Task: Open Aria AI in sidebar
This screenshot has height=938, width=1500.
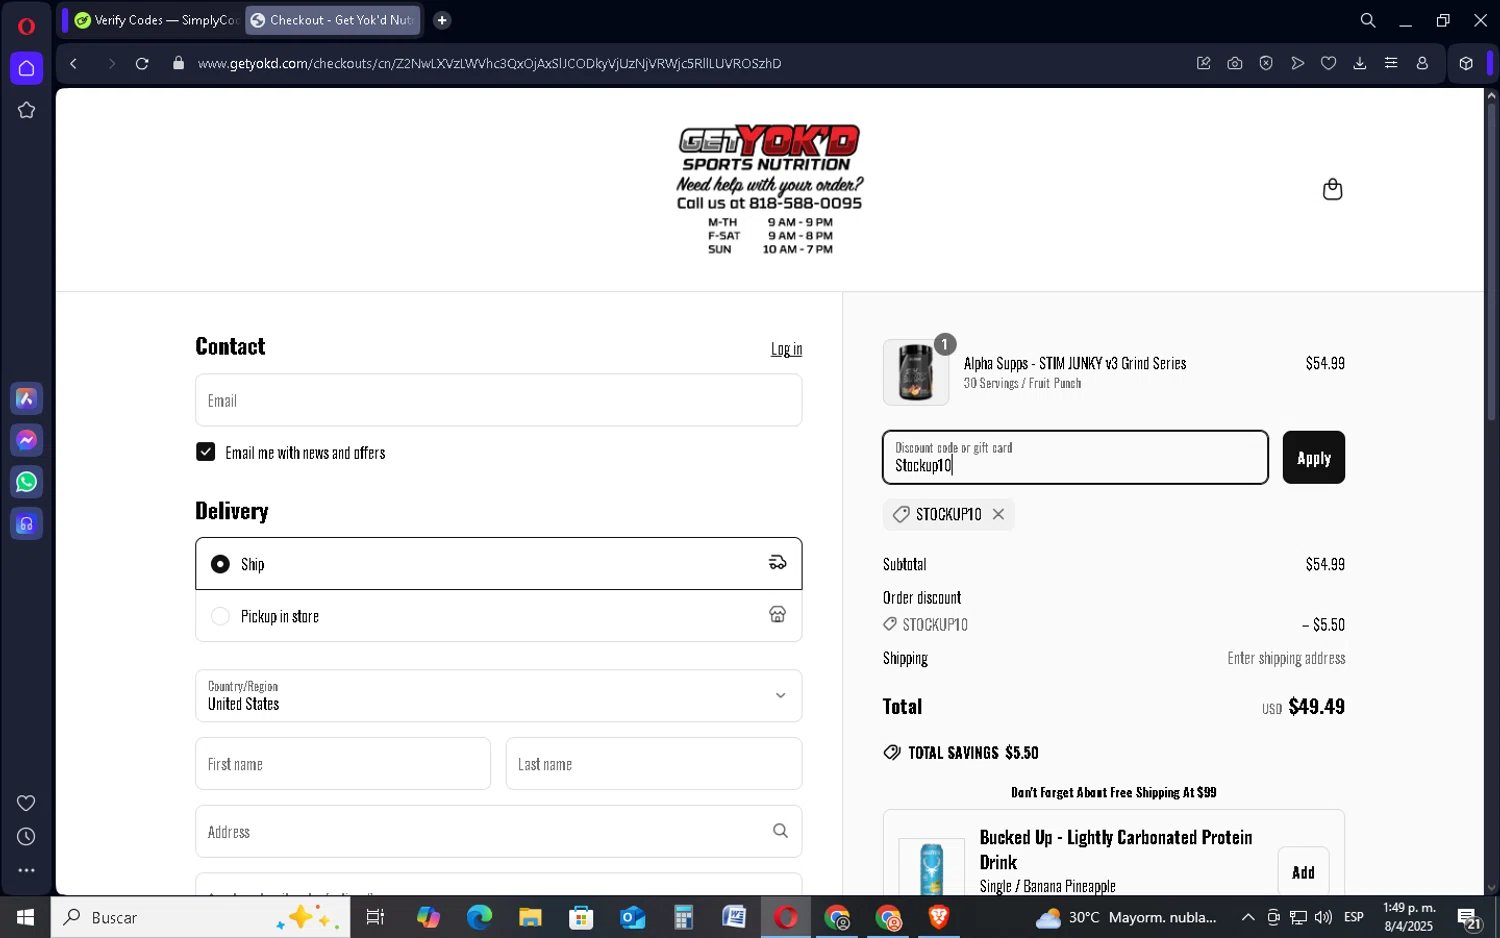Action: [26, 398]
